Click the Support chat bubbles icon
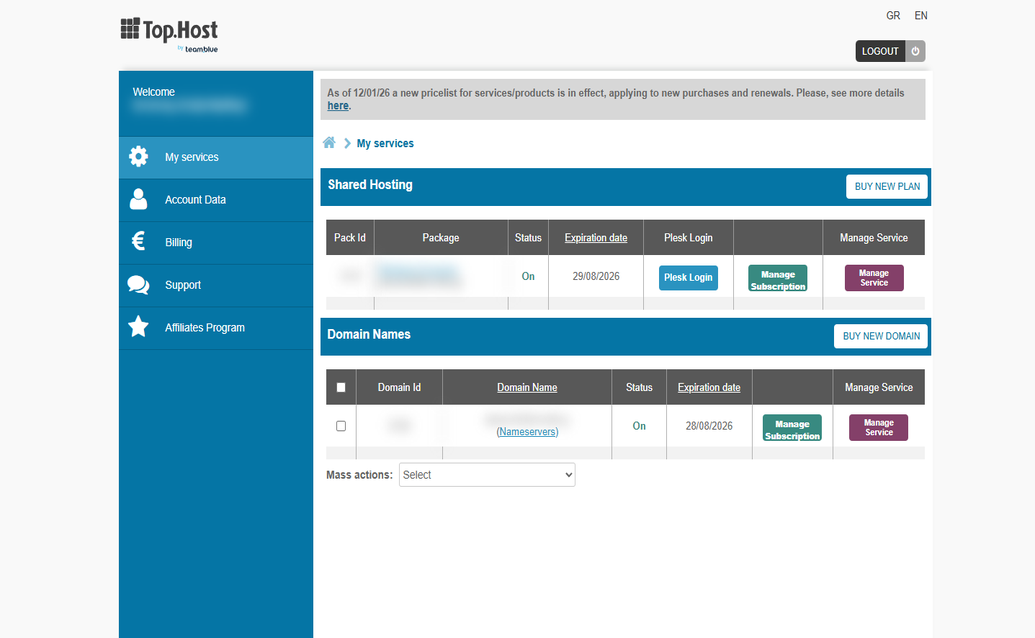The width and height of the screenshot is (1035, 638). coord(139,284)
